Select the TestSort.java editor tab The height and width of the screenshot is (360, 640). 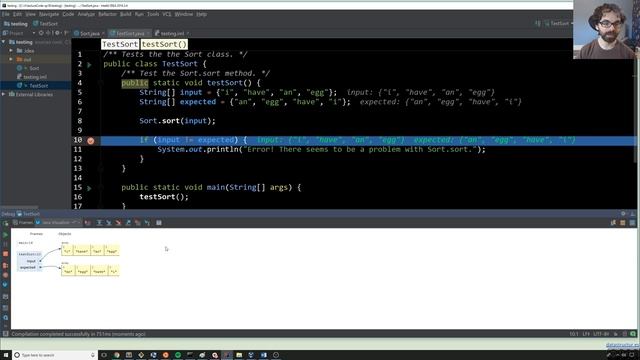pos(129,33)
